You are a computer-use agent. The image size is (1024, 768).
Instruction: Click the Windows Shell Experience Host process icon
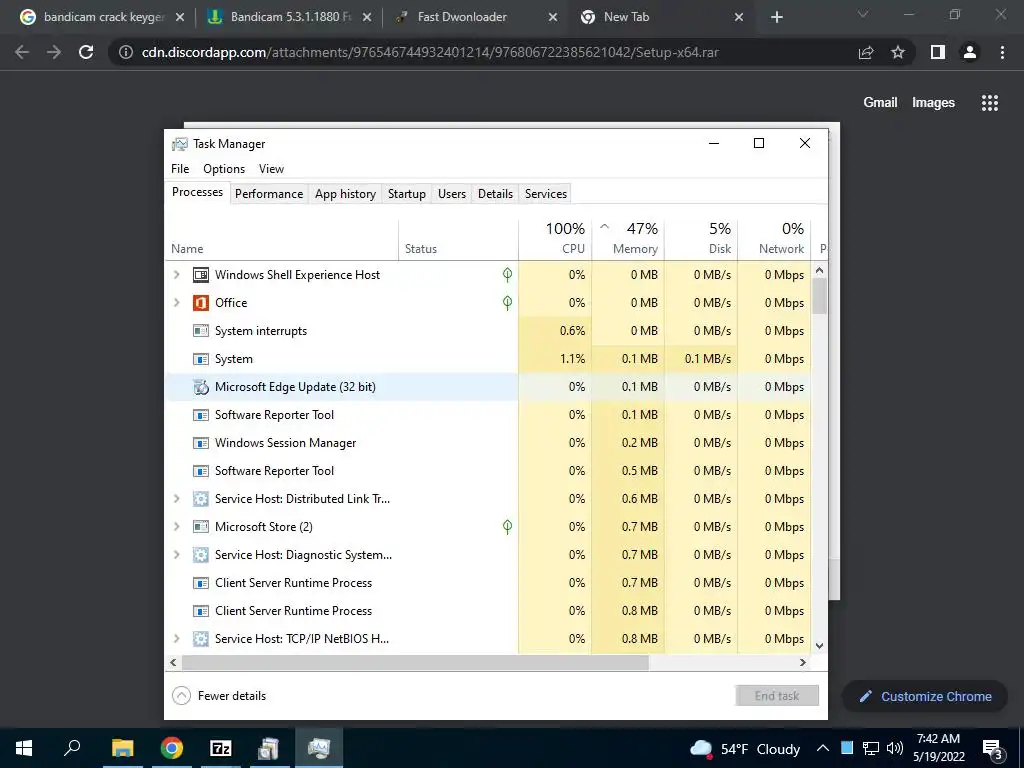200,275
